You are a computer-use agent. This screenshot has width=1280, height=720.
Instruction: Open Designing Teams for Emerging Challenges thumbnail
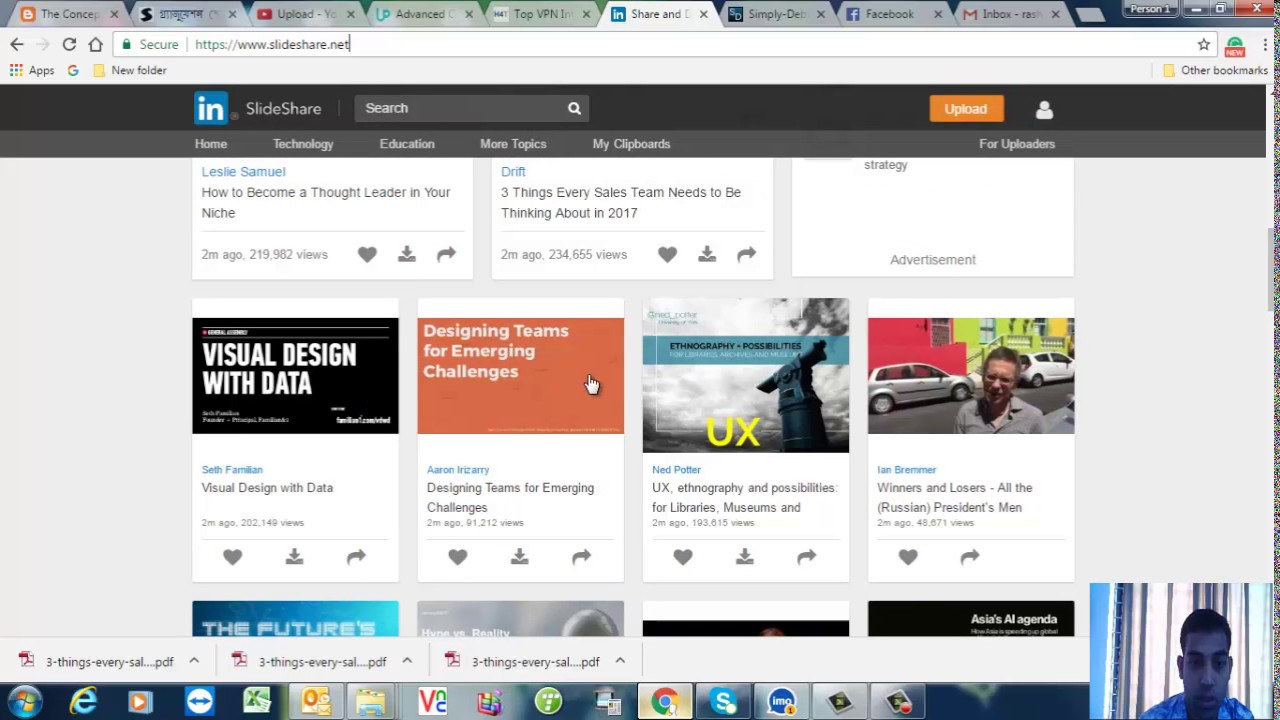pyautogui.click(x=520, y=376)
